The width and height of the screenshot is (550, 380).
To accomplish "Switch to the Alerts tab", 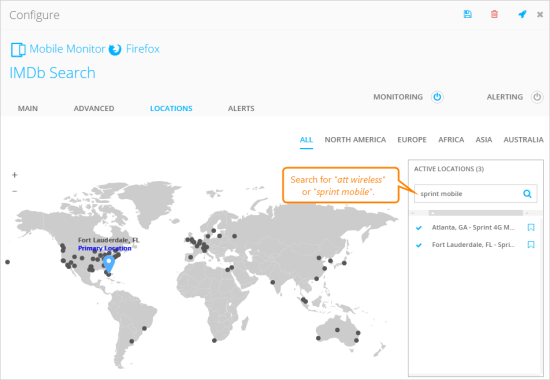I will [241, 108].
